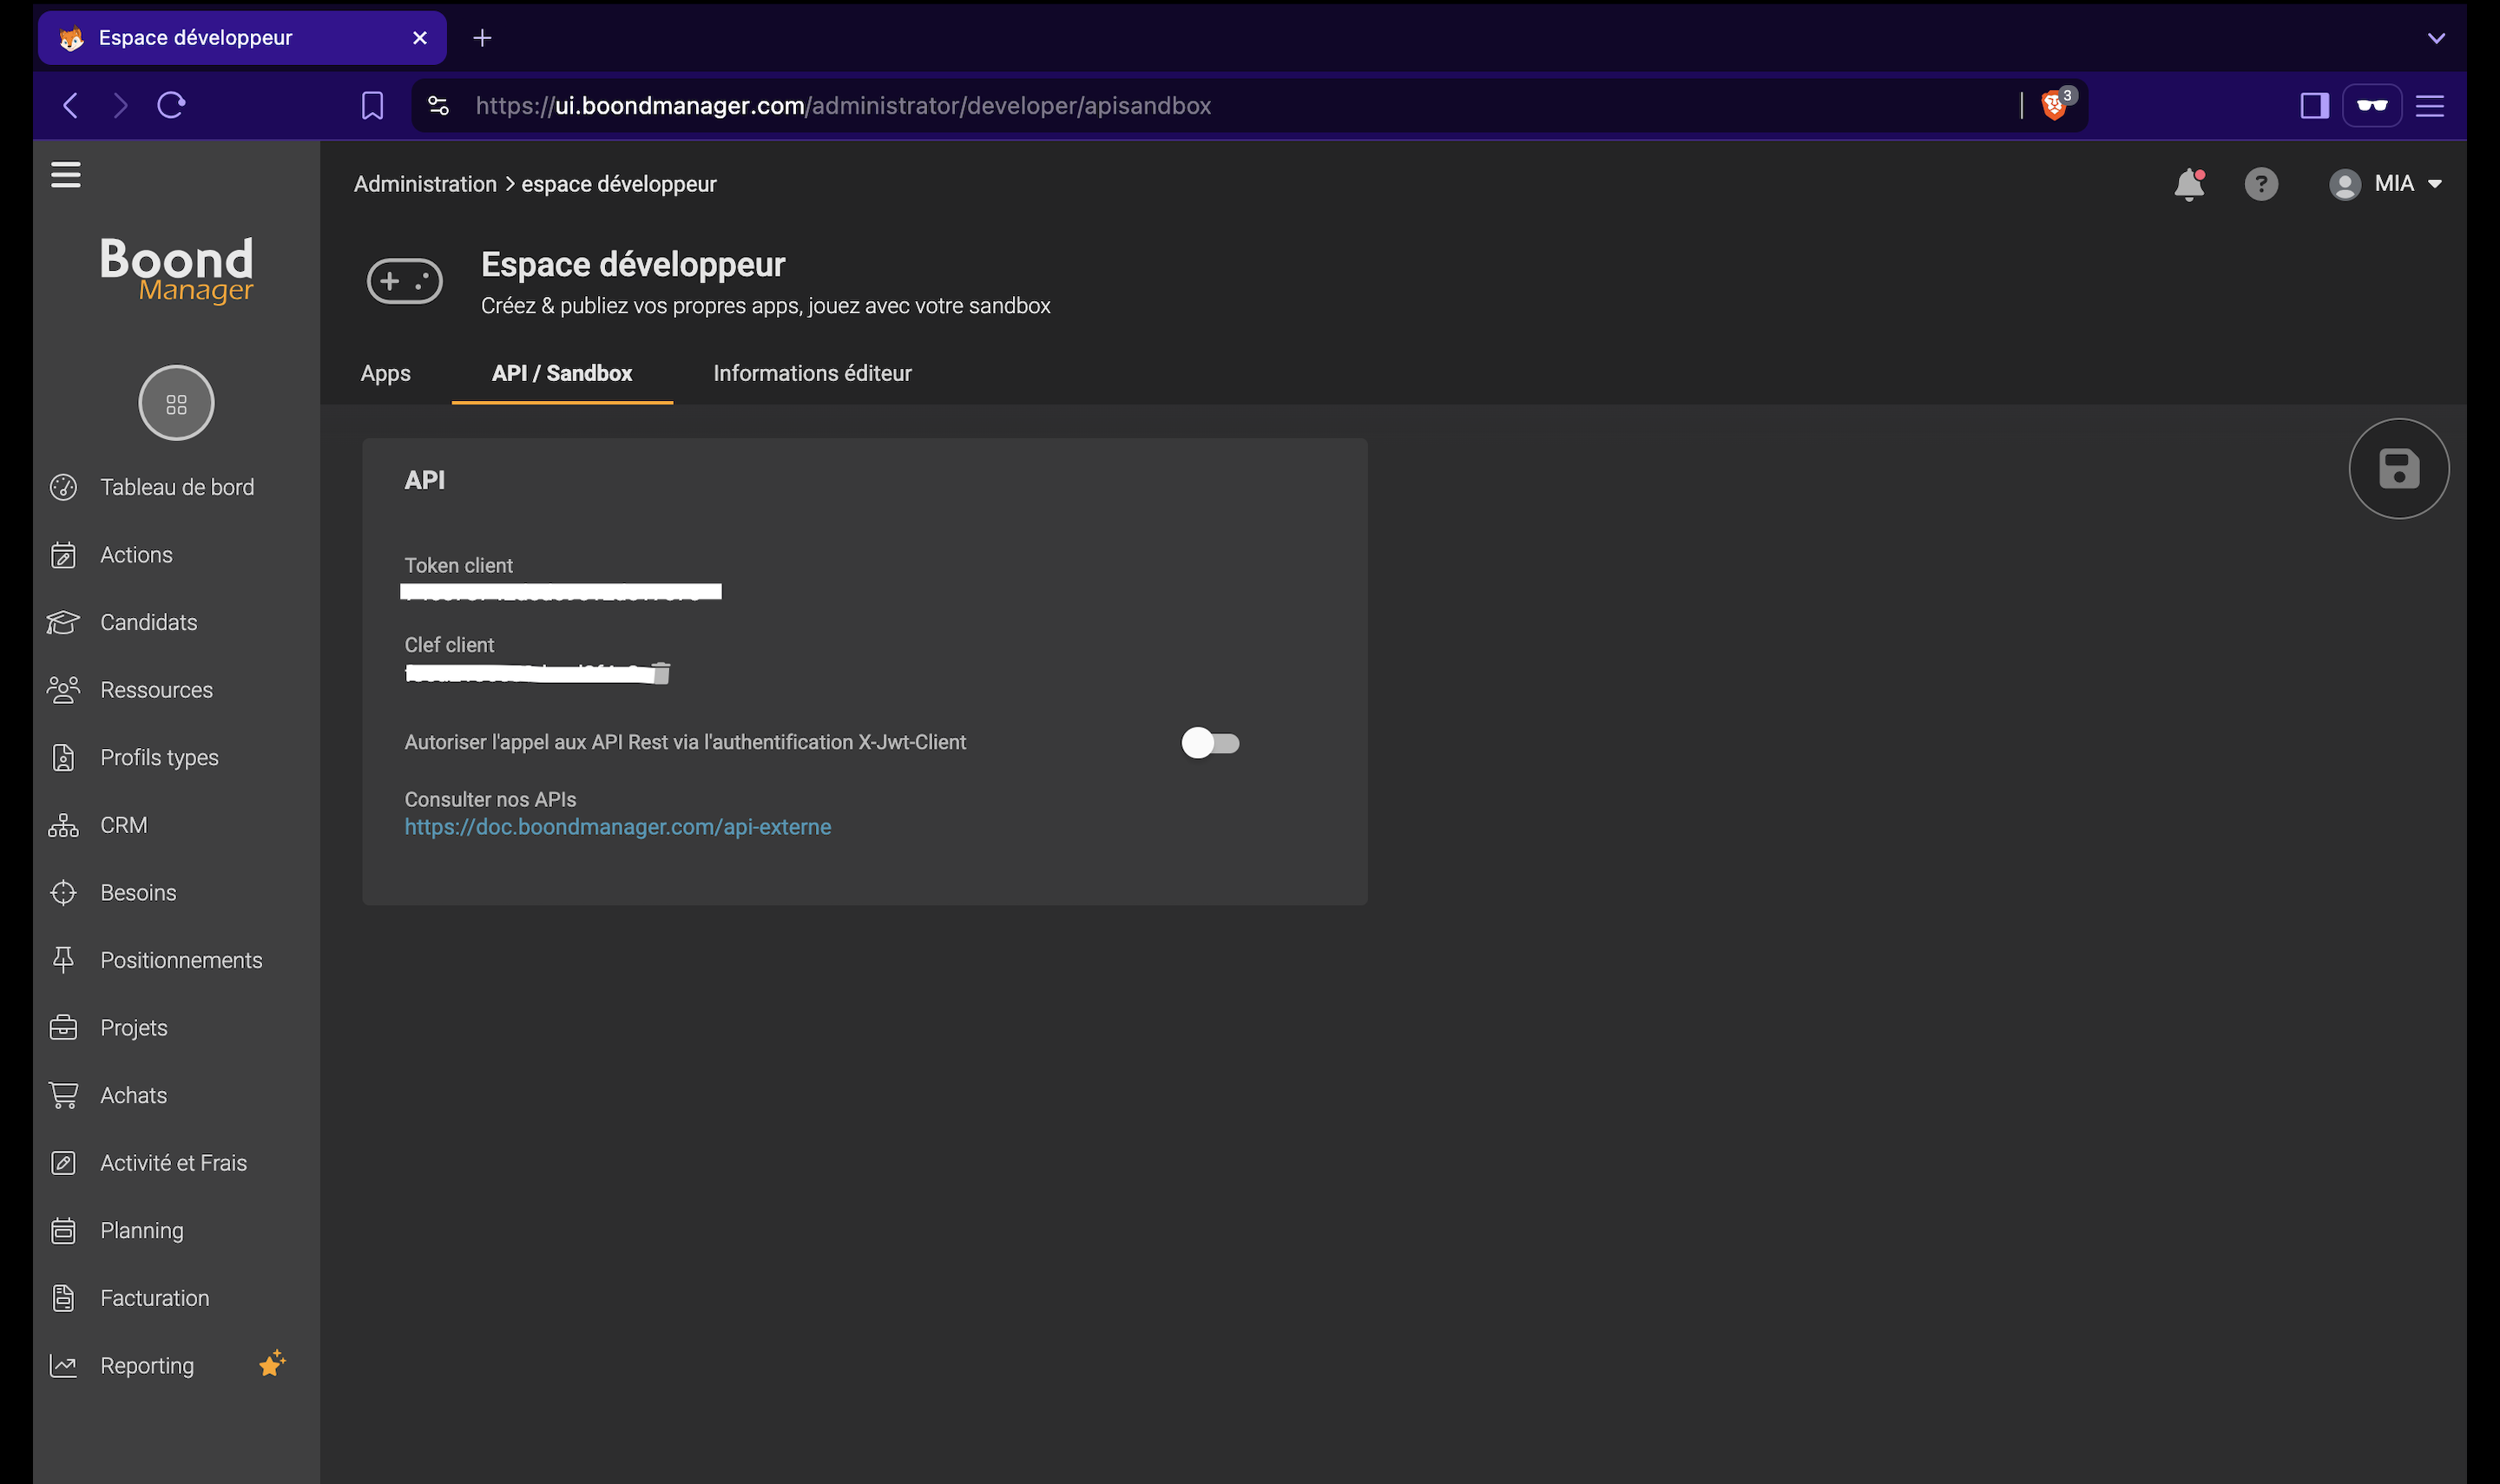Click the Tableau de bord gauge icon

(63, 487)
